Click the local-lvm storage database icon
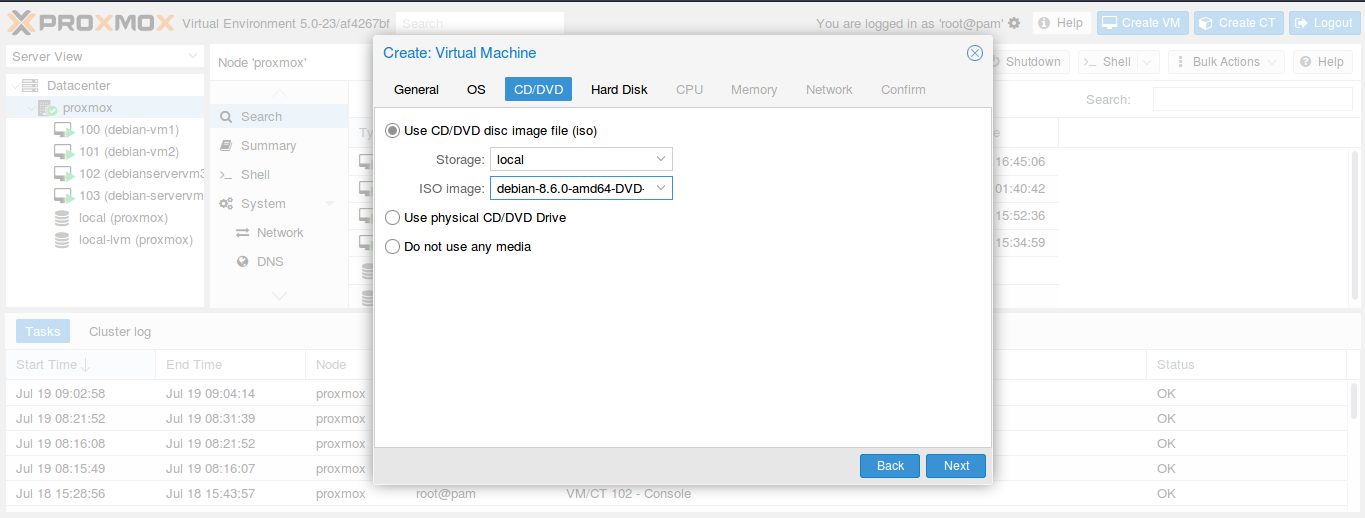Viewport: 1365px width, 518px height. [62, 240]
